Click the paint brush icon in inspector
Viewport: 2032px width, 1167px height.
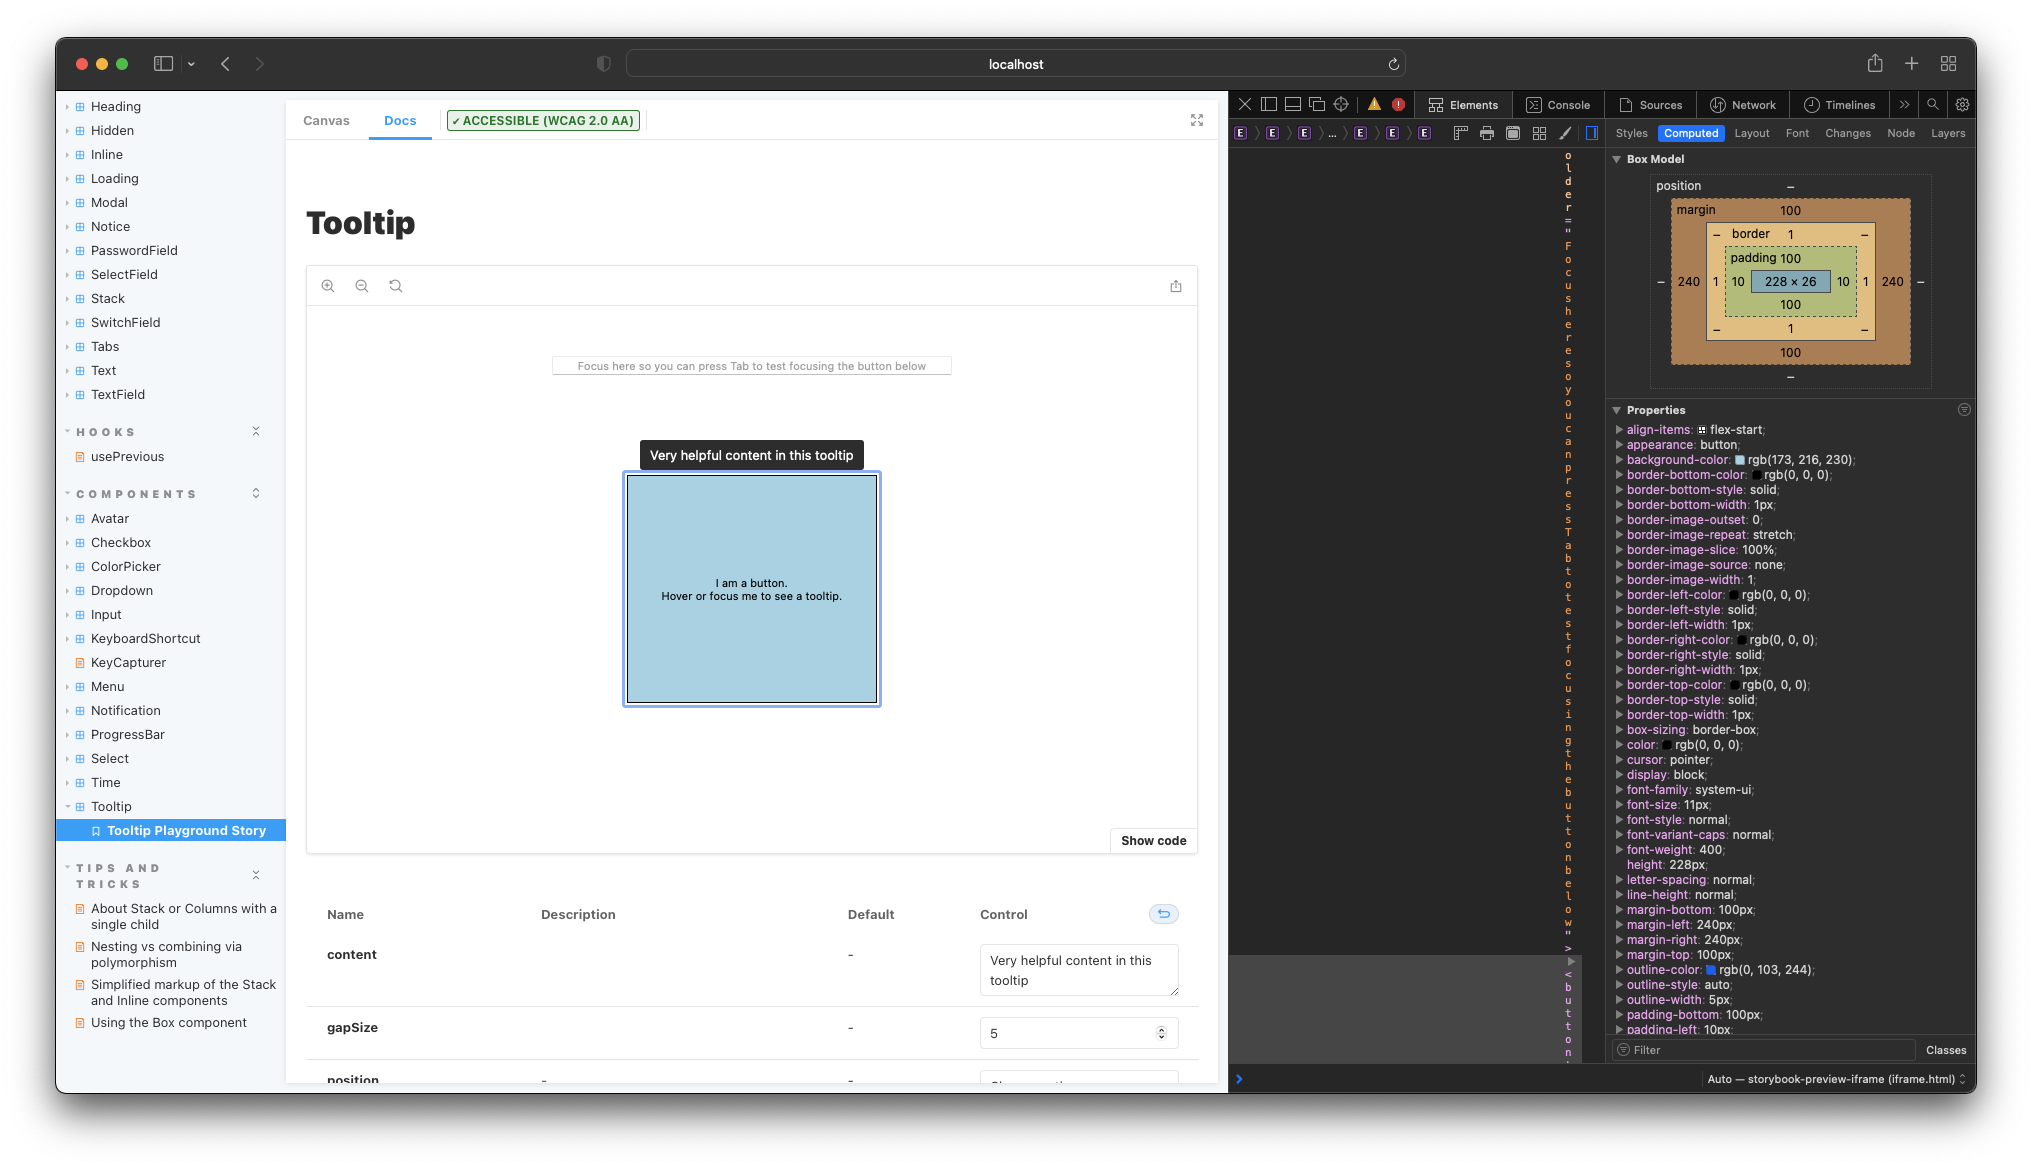pyautogui.click(x=1565, y=133)
